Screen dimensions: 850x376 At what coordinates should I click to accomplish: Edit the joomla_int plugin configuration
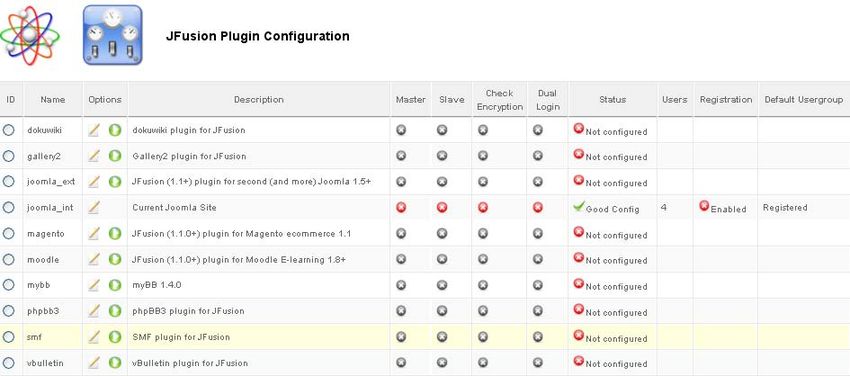(x=94, y=208)
